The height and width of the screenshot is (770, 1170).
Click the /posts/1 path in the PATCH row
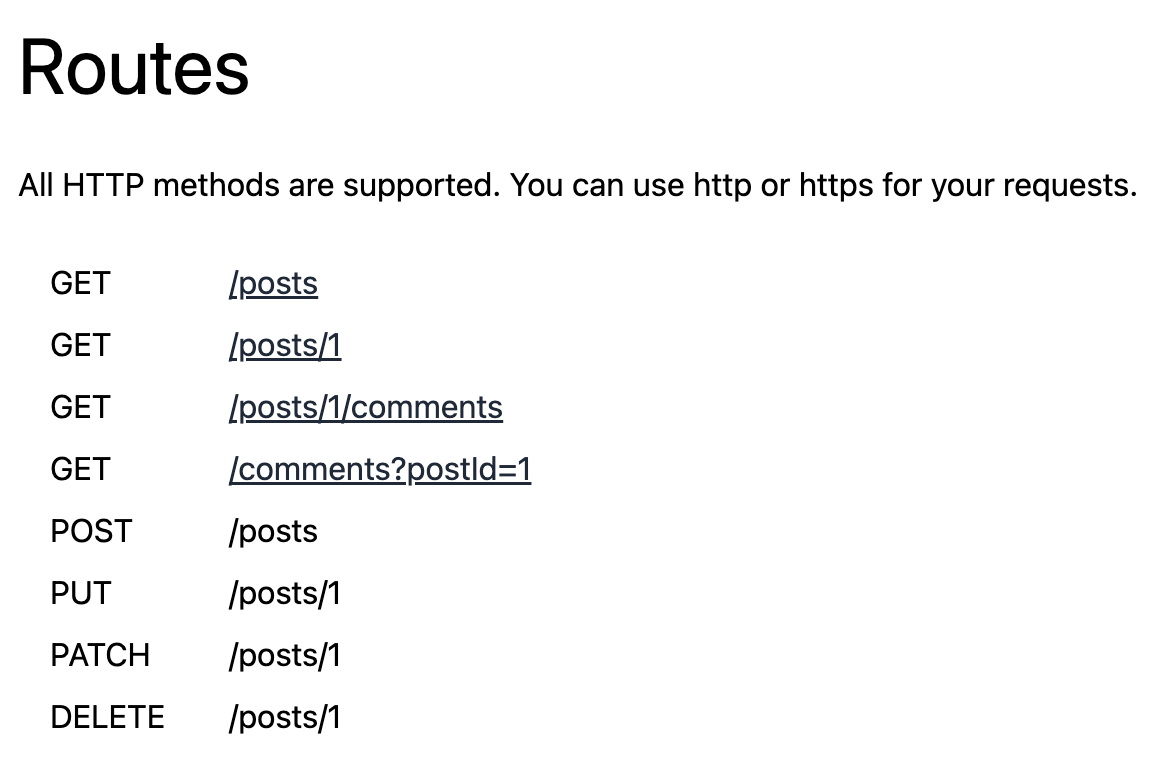coord(285,656)
